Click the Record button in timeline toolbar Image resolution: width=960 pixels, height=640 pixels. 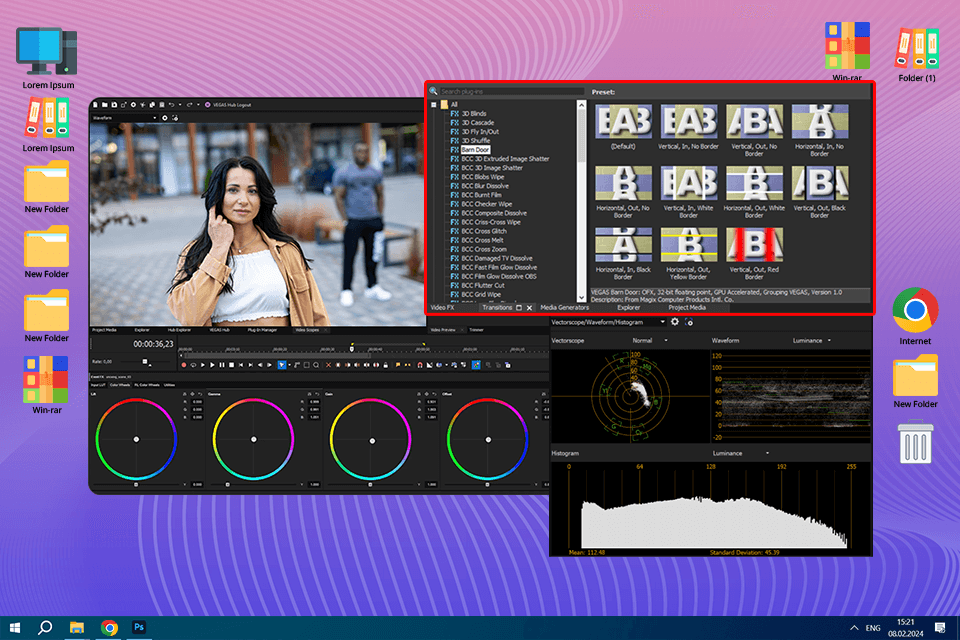coord(184,365)
